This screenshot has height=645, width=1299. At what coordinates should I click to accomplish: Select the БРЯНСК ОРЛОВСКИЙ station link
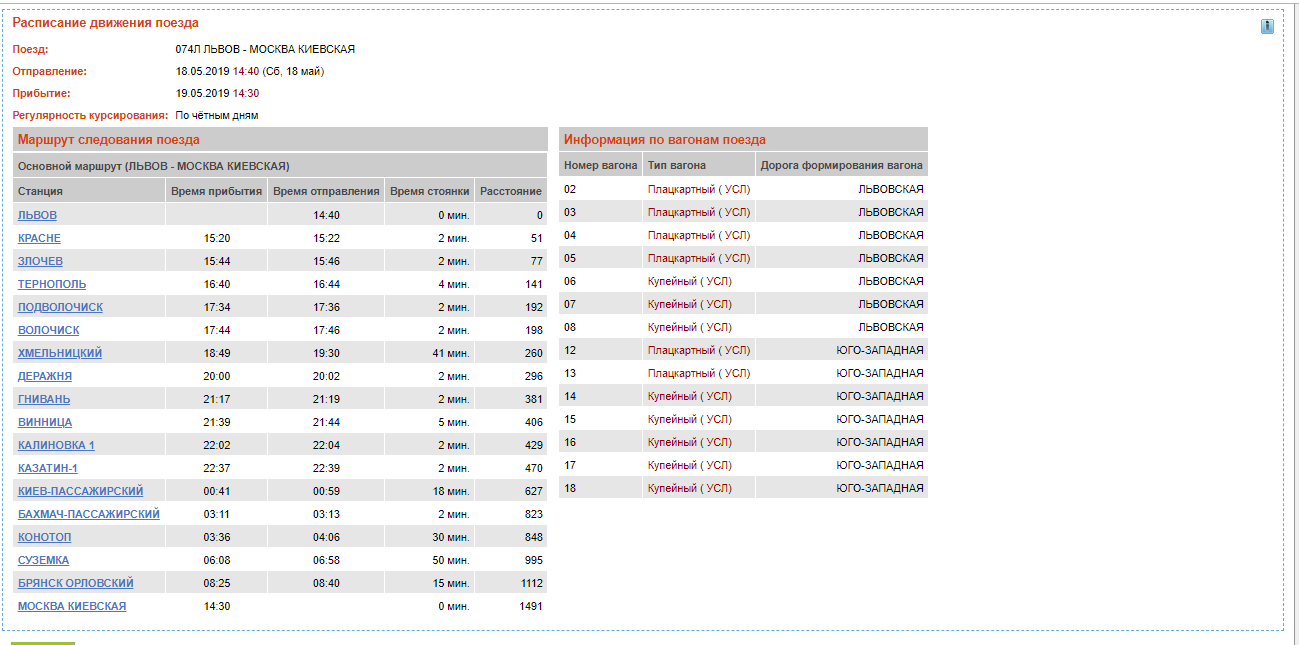point(76,583)
